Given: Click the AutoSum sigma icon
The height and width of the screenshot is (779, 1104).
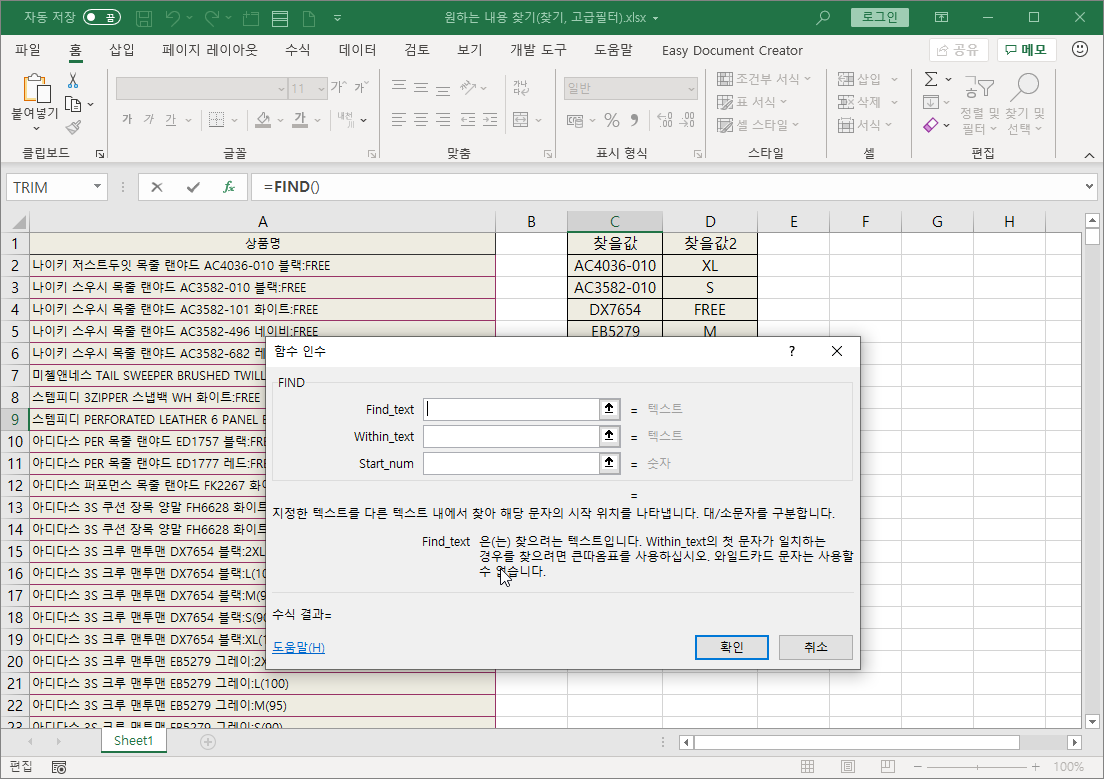Looking at the screenshot, I should [x=931, y=79].
